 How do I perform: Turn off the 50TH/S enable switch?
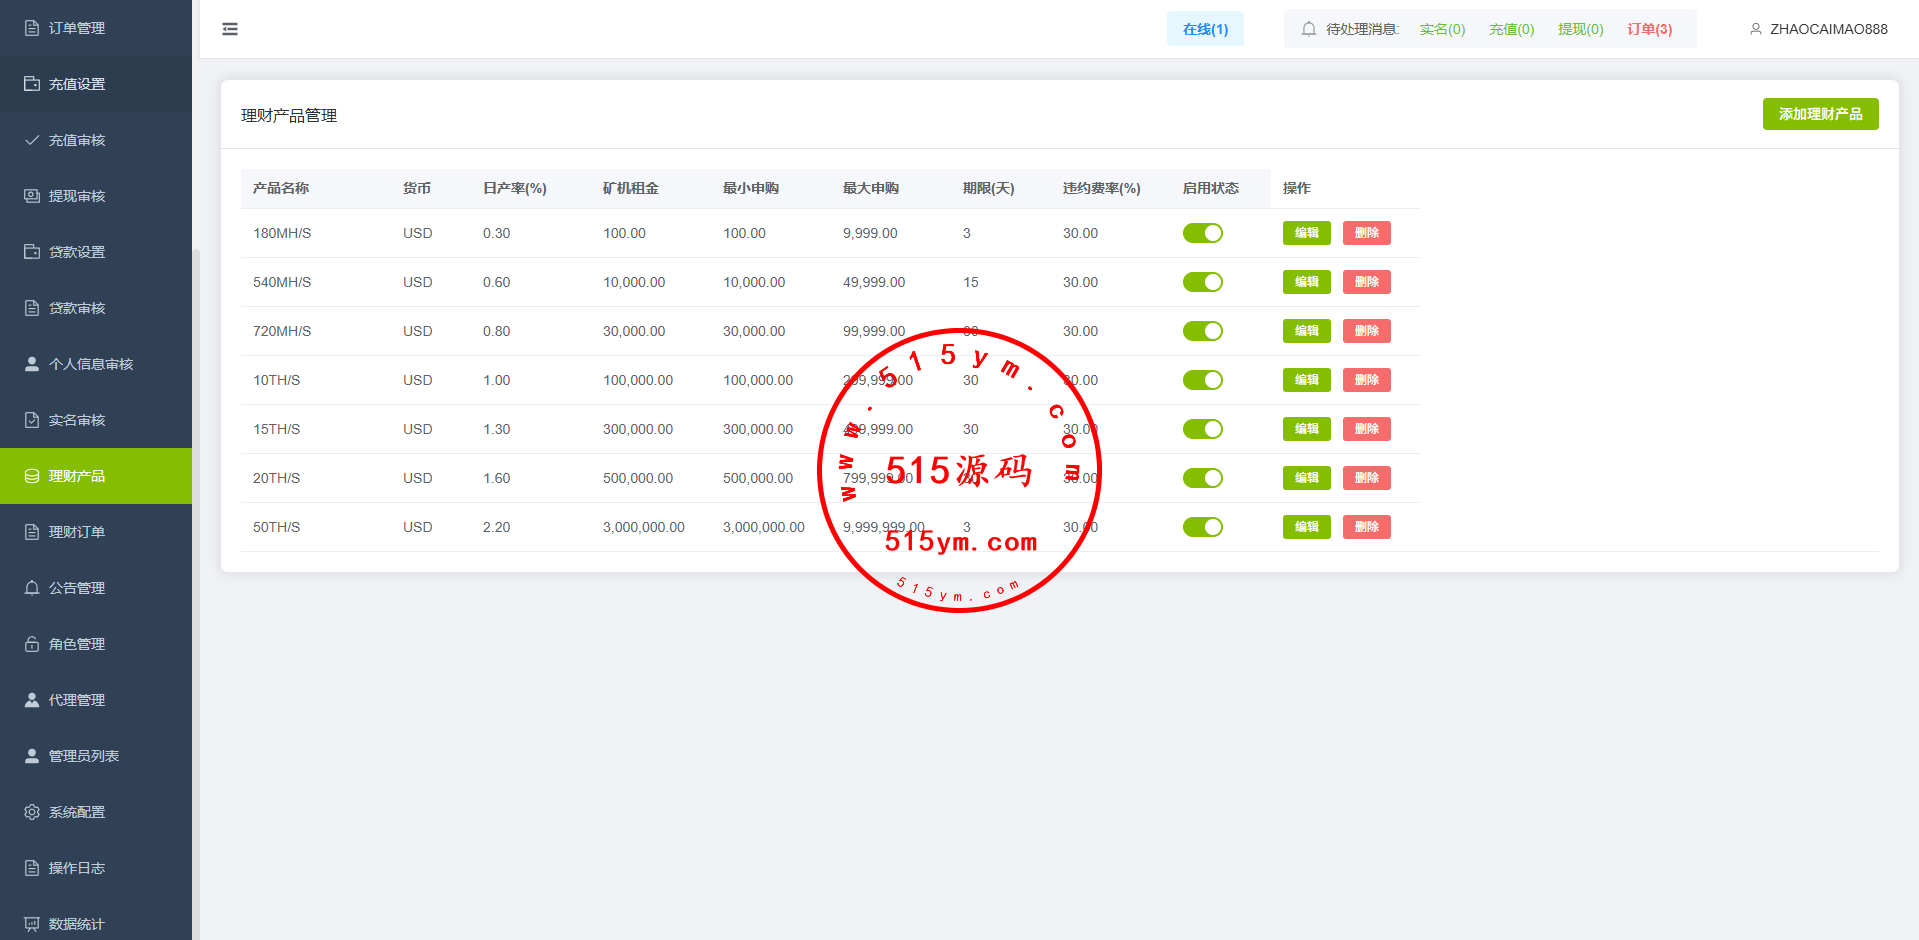(x=1202, y=527)
